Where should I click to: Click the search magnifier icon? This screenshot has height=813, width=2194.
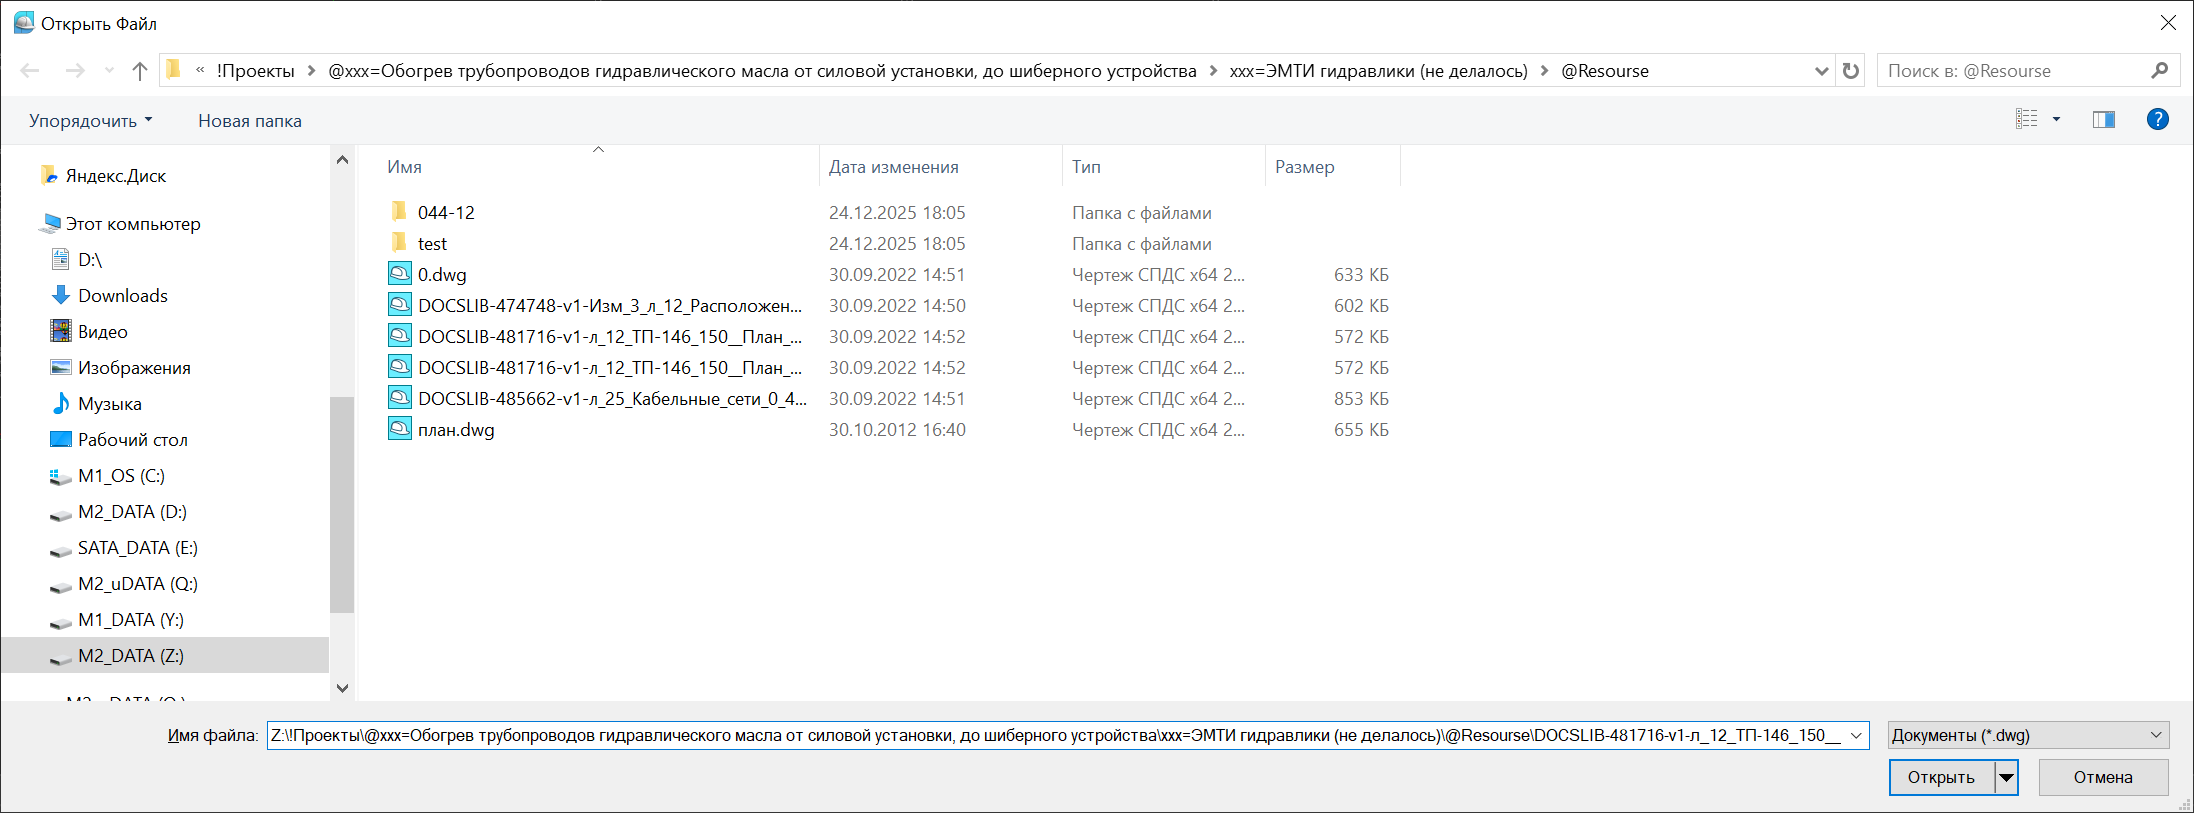2159,71
